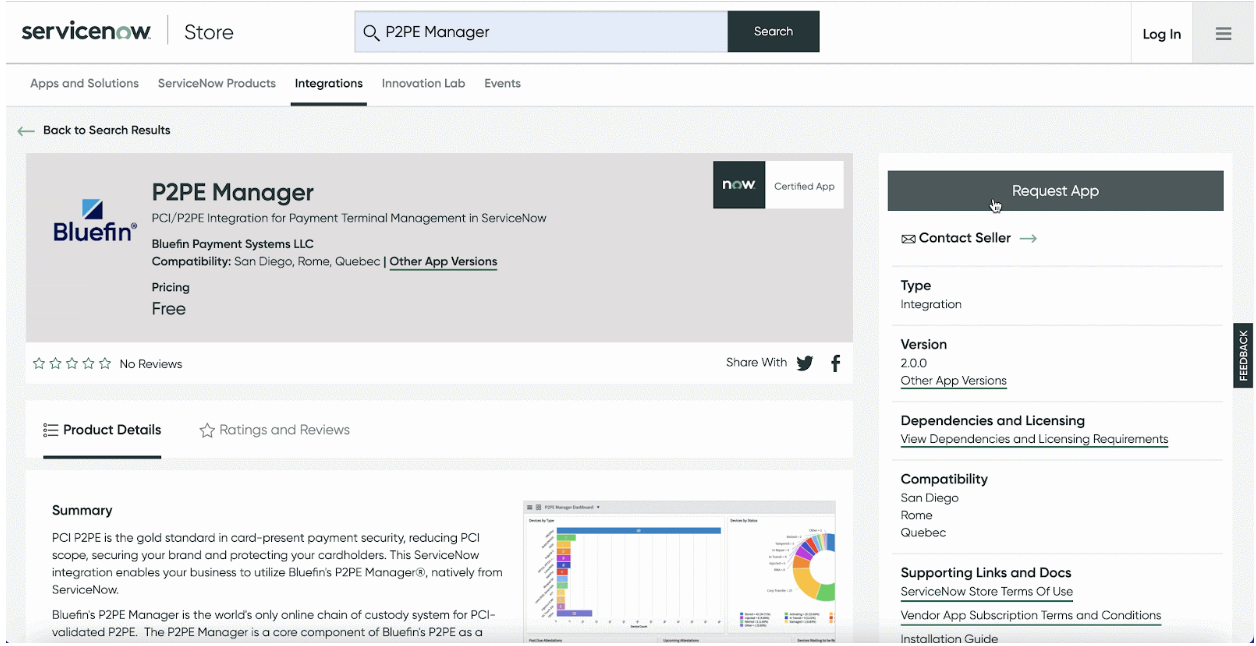Click the Now Certified App badge
1256x646 pixels.
(778, 185)
